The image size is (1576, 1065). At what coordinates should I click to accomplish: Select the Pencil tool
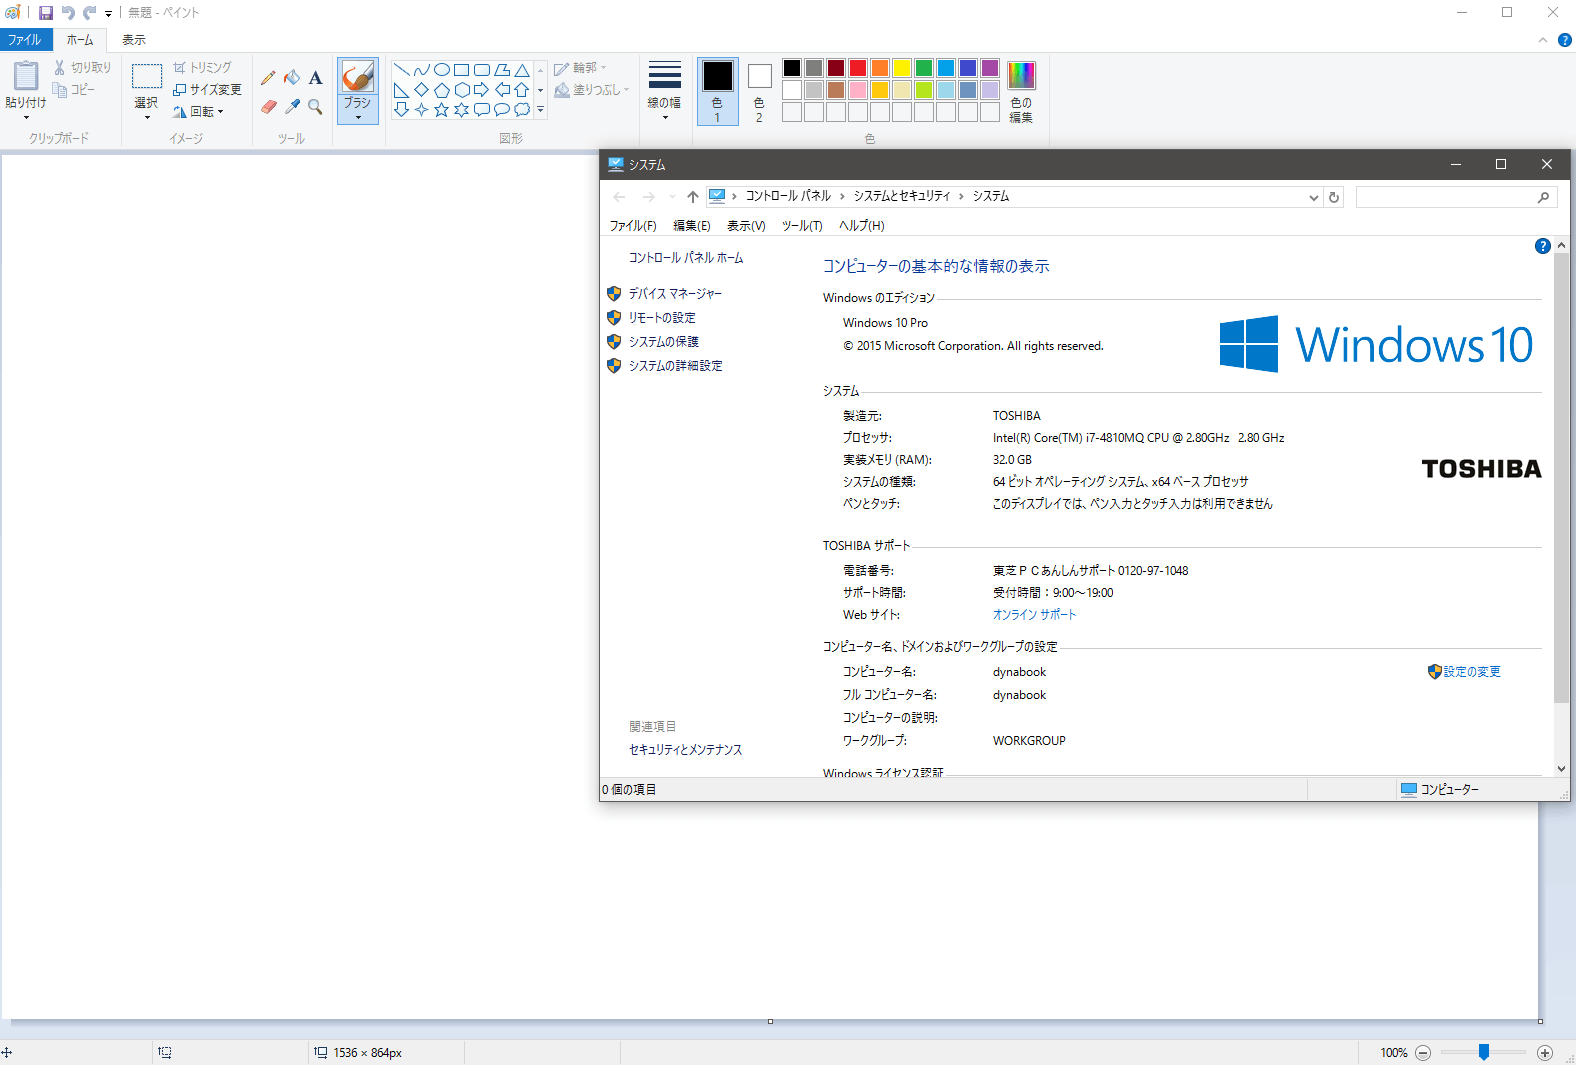(268, 78)
